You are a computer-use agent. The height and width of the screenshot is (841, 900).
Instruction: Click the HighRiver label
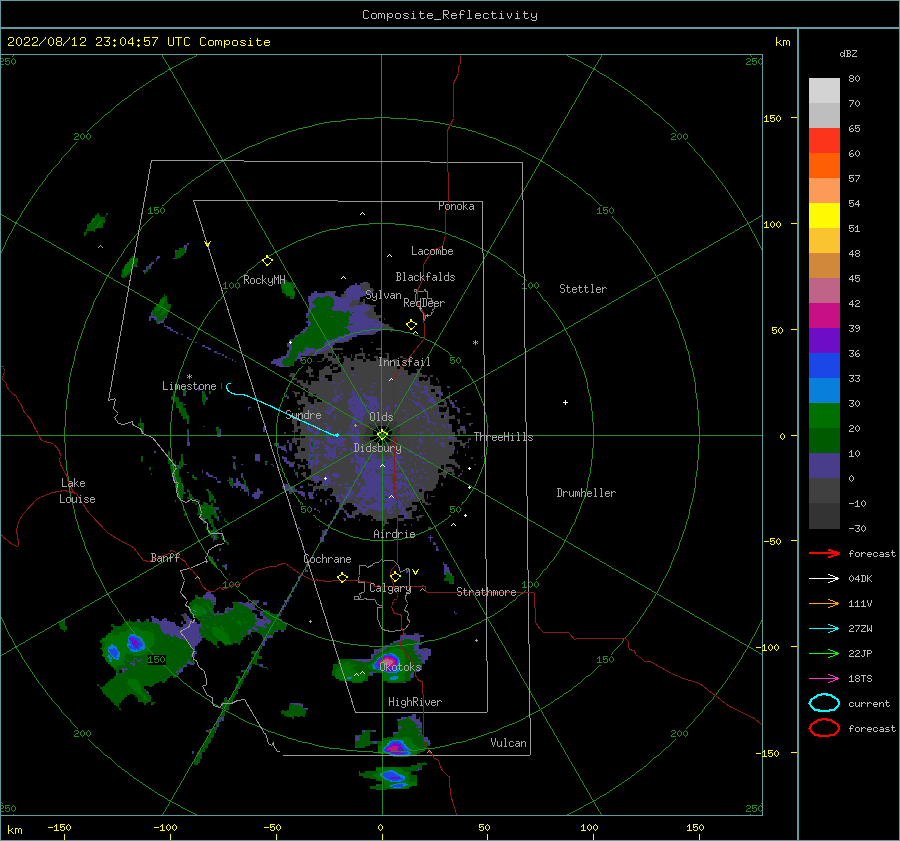pyautogui.click(x=415, y=702)
